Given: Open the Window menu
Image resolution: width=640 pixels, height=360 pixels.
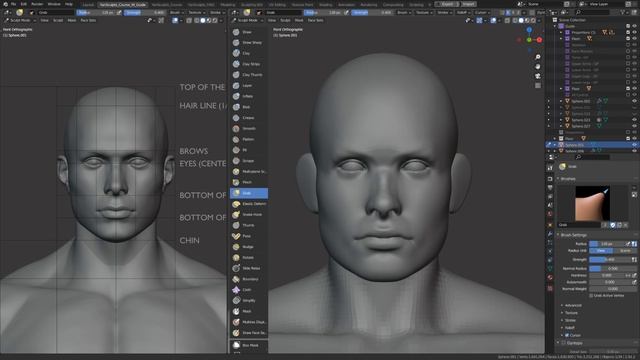Looking at the screenshot, I should click(x=54, y=4).
